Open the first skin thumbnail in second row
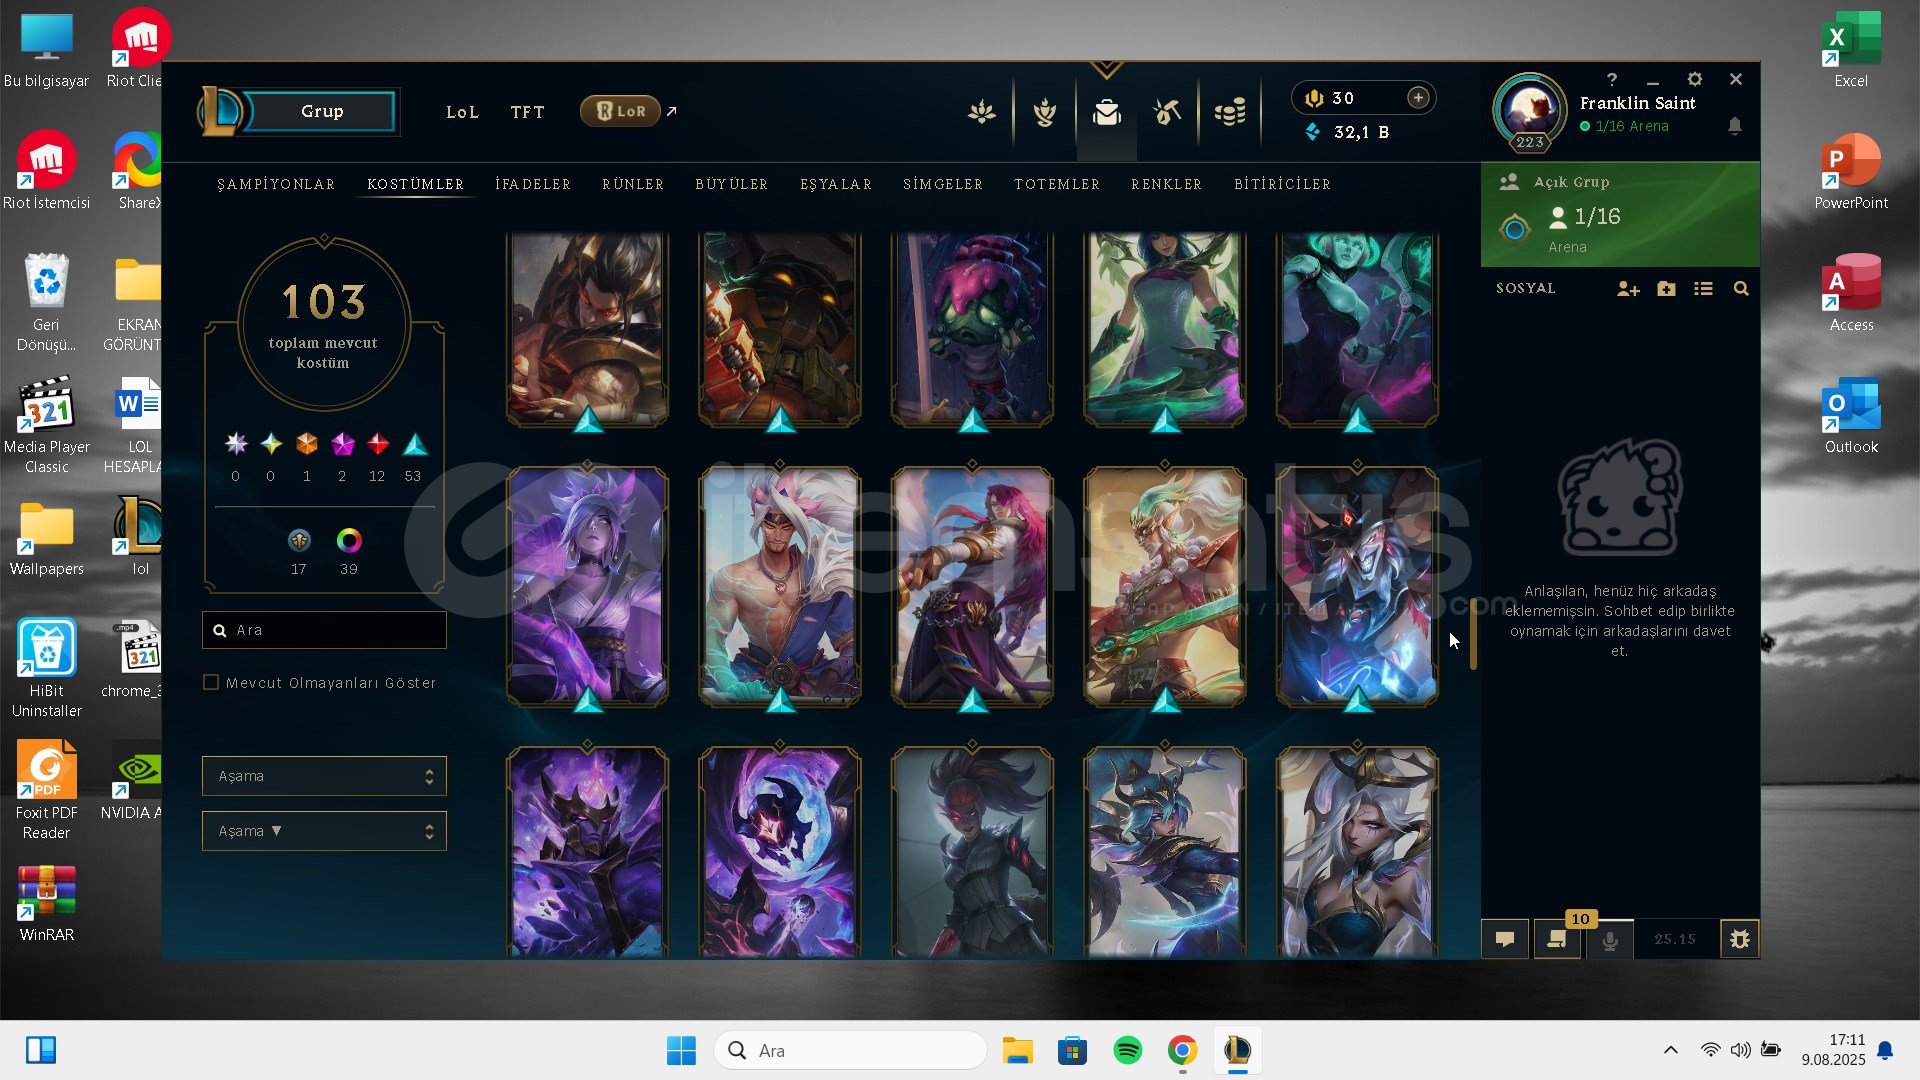The width and height of the screenshot is (1920, 1080). coord(587,587)
